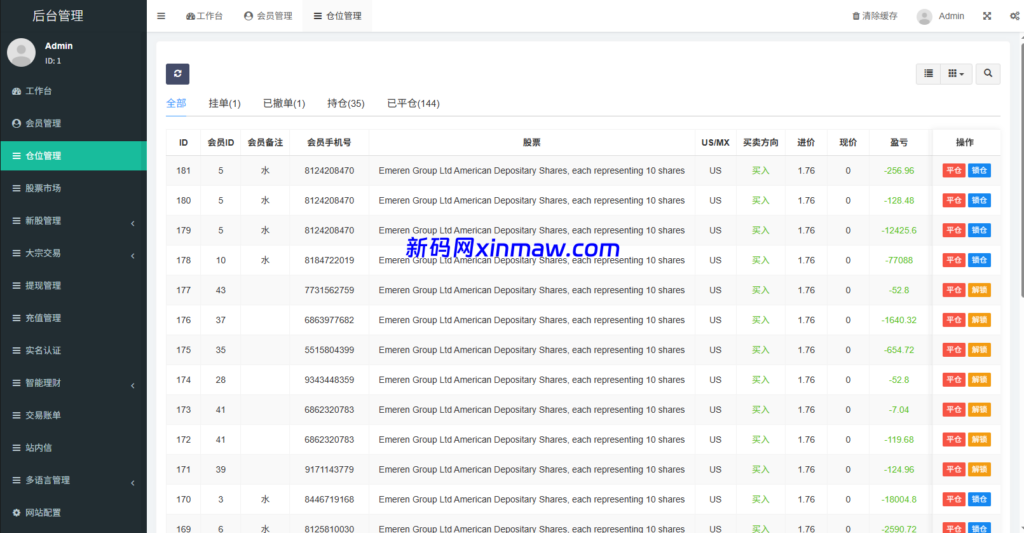
Task: Open 股票市场 in the sidebar
Action: tap(73, 188)
